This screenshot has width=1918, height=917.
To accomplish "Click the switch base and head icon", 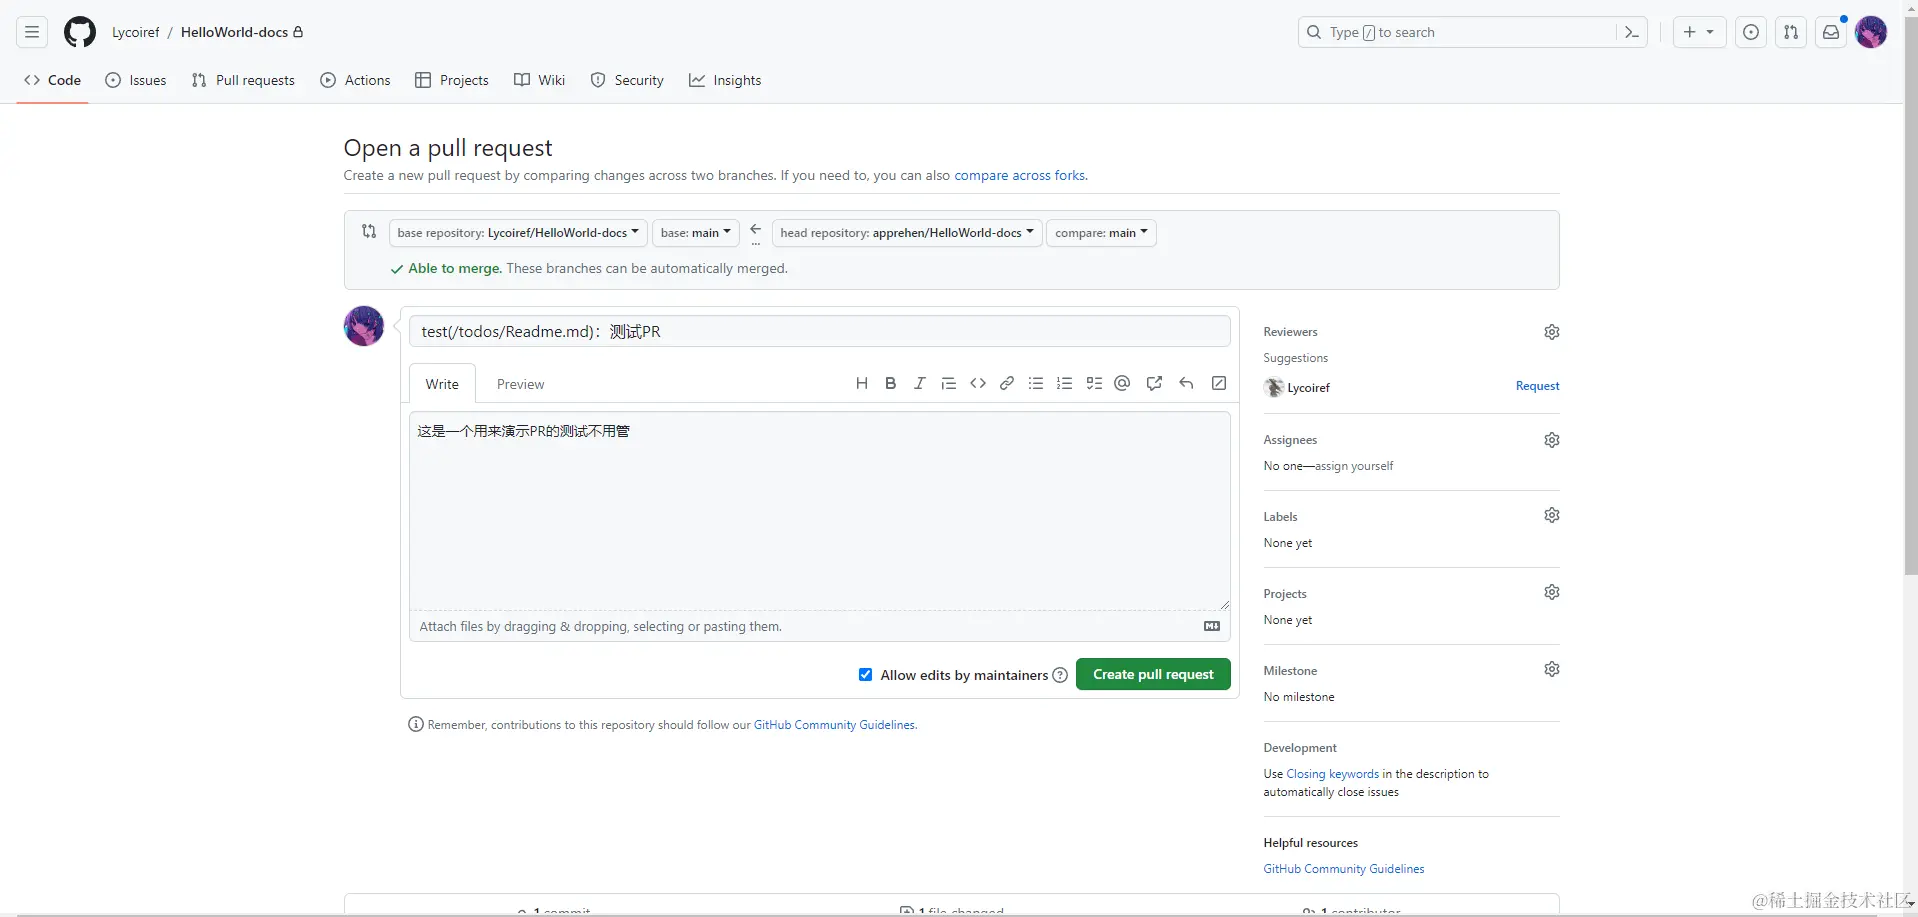I will click(x=369, y=231).
